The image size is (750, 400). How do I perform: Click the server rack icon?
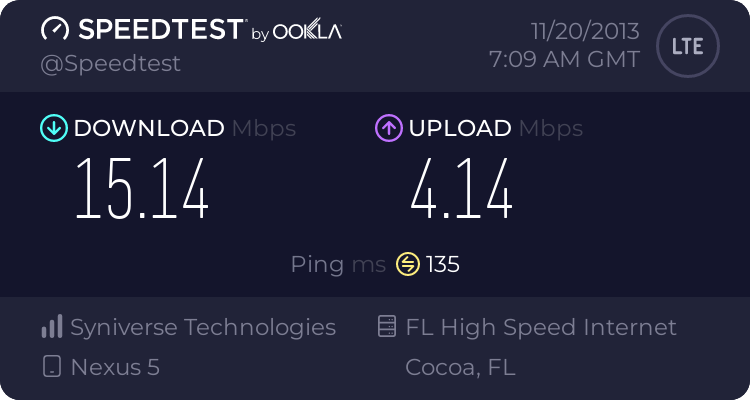[x=387, y=326]
